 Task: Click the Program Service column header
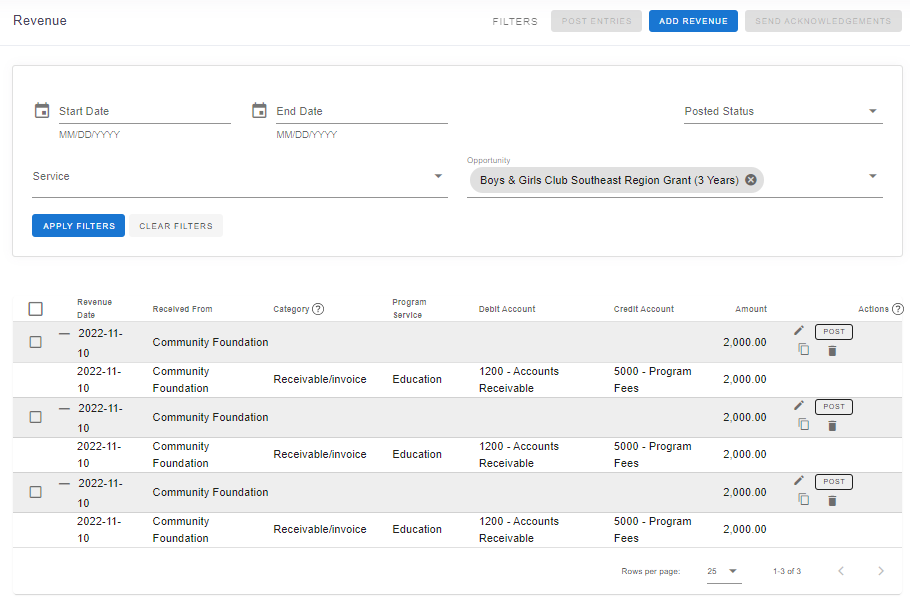(409, 308)
